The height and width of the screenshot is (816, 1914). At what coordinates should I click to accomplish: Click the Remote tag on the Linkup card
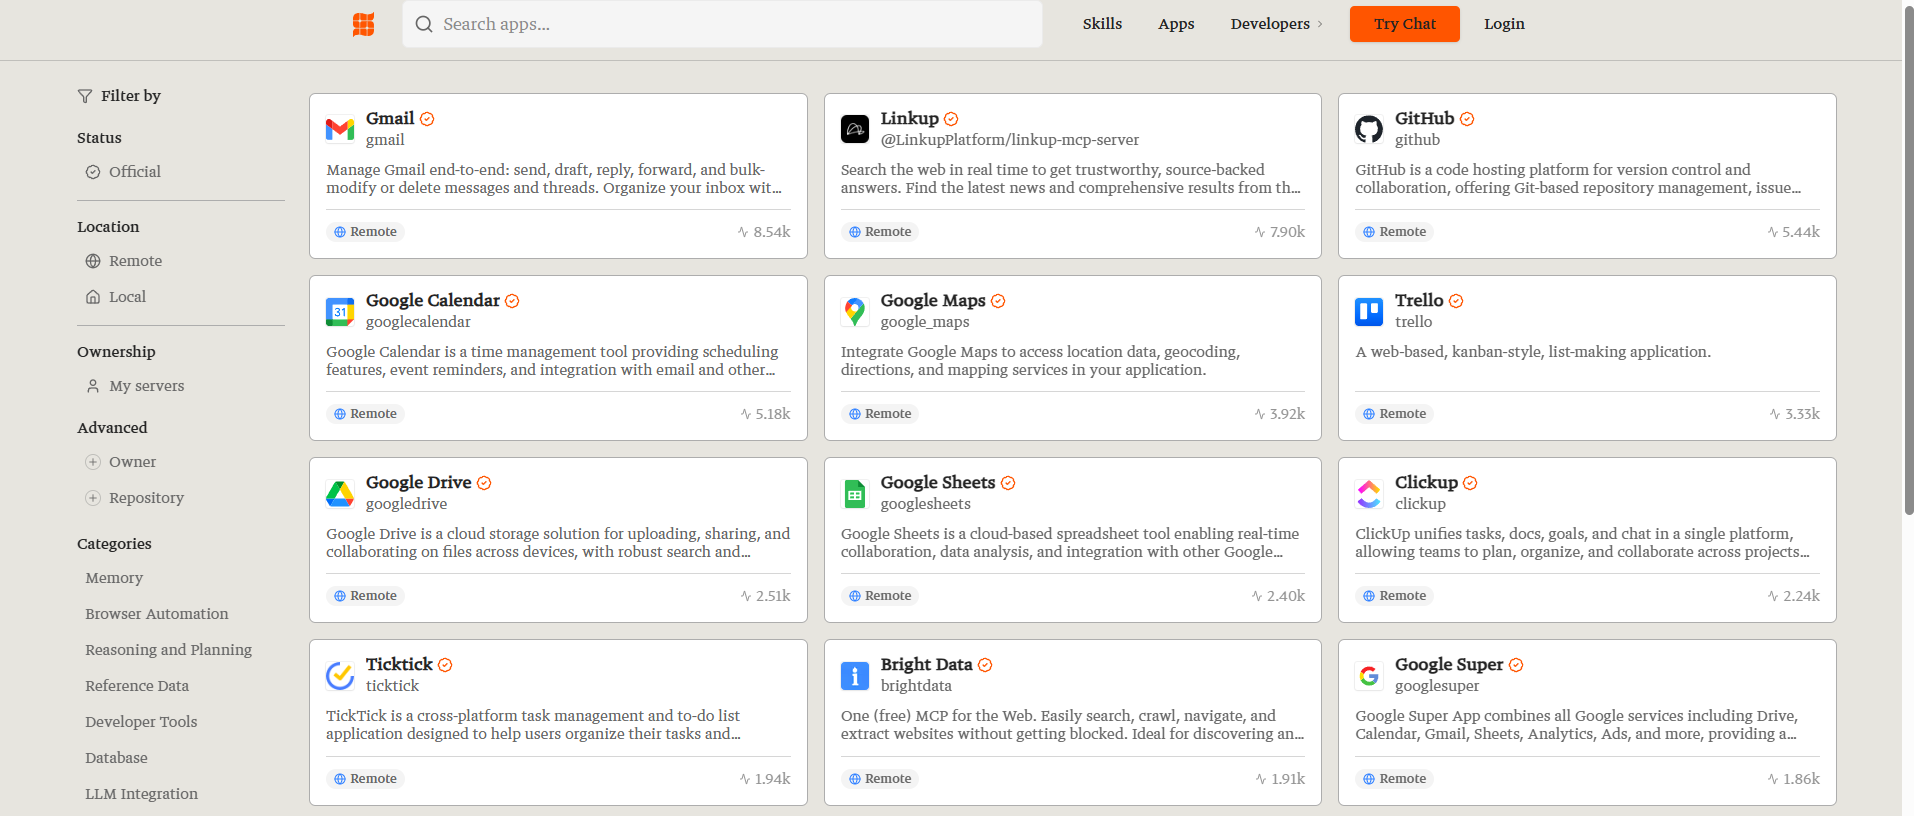(x=880, y=232)
